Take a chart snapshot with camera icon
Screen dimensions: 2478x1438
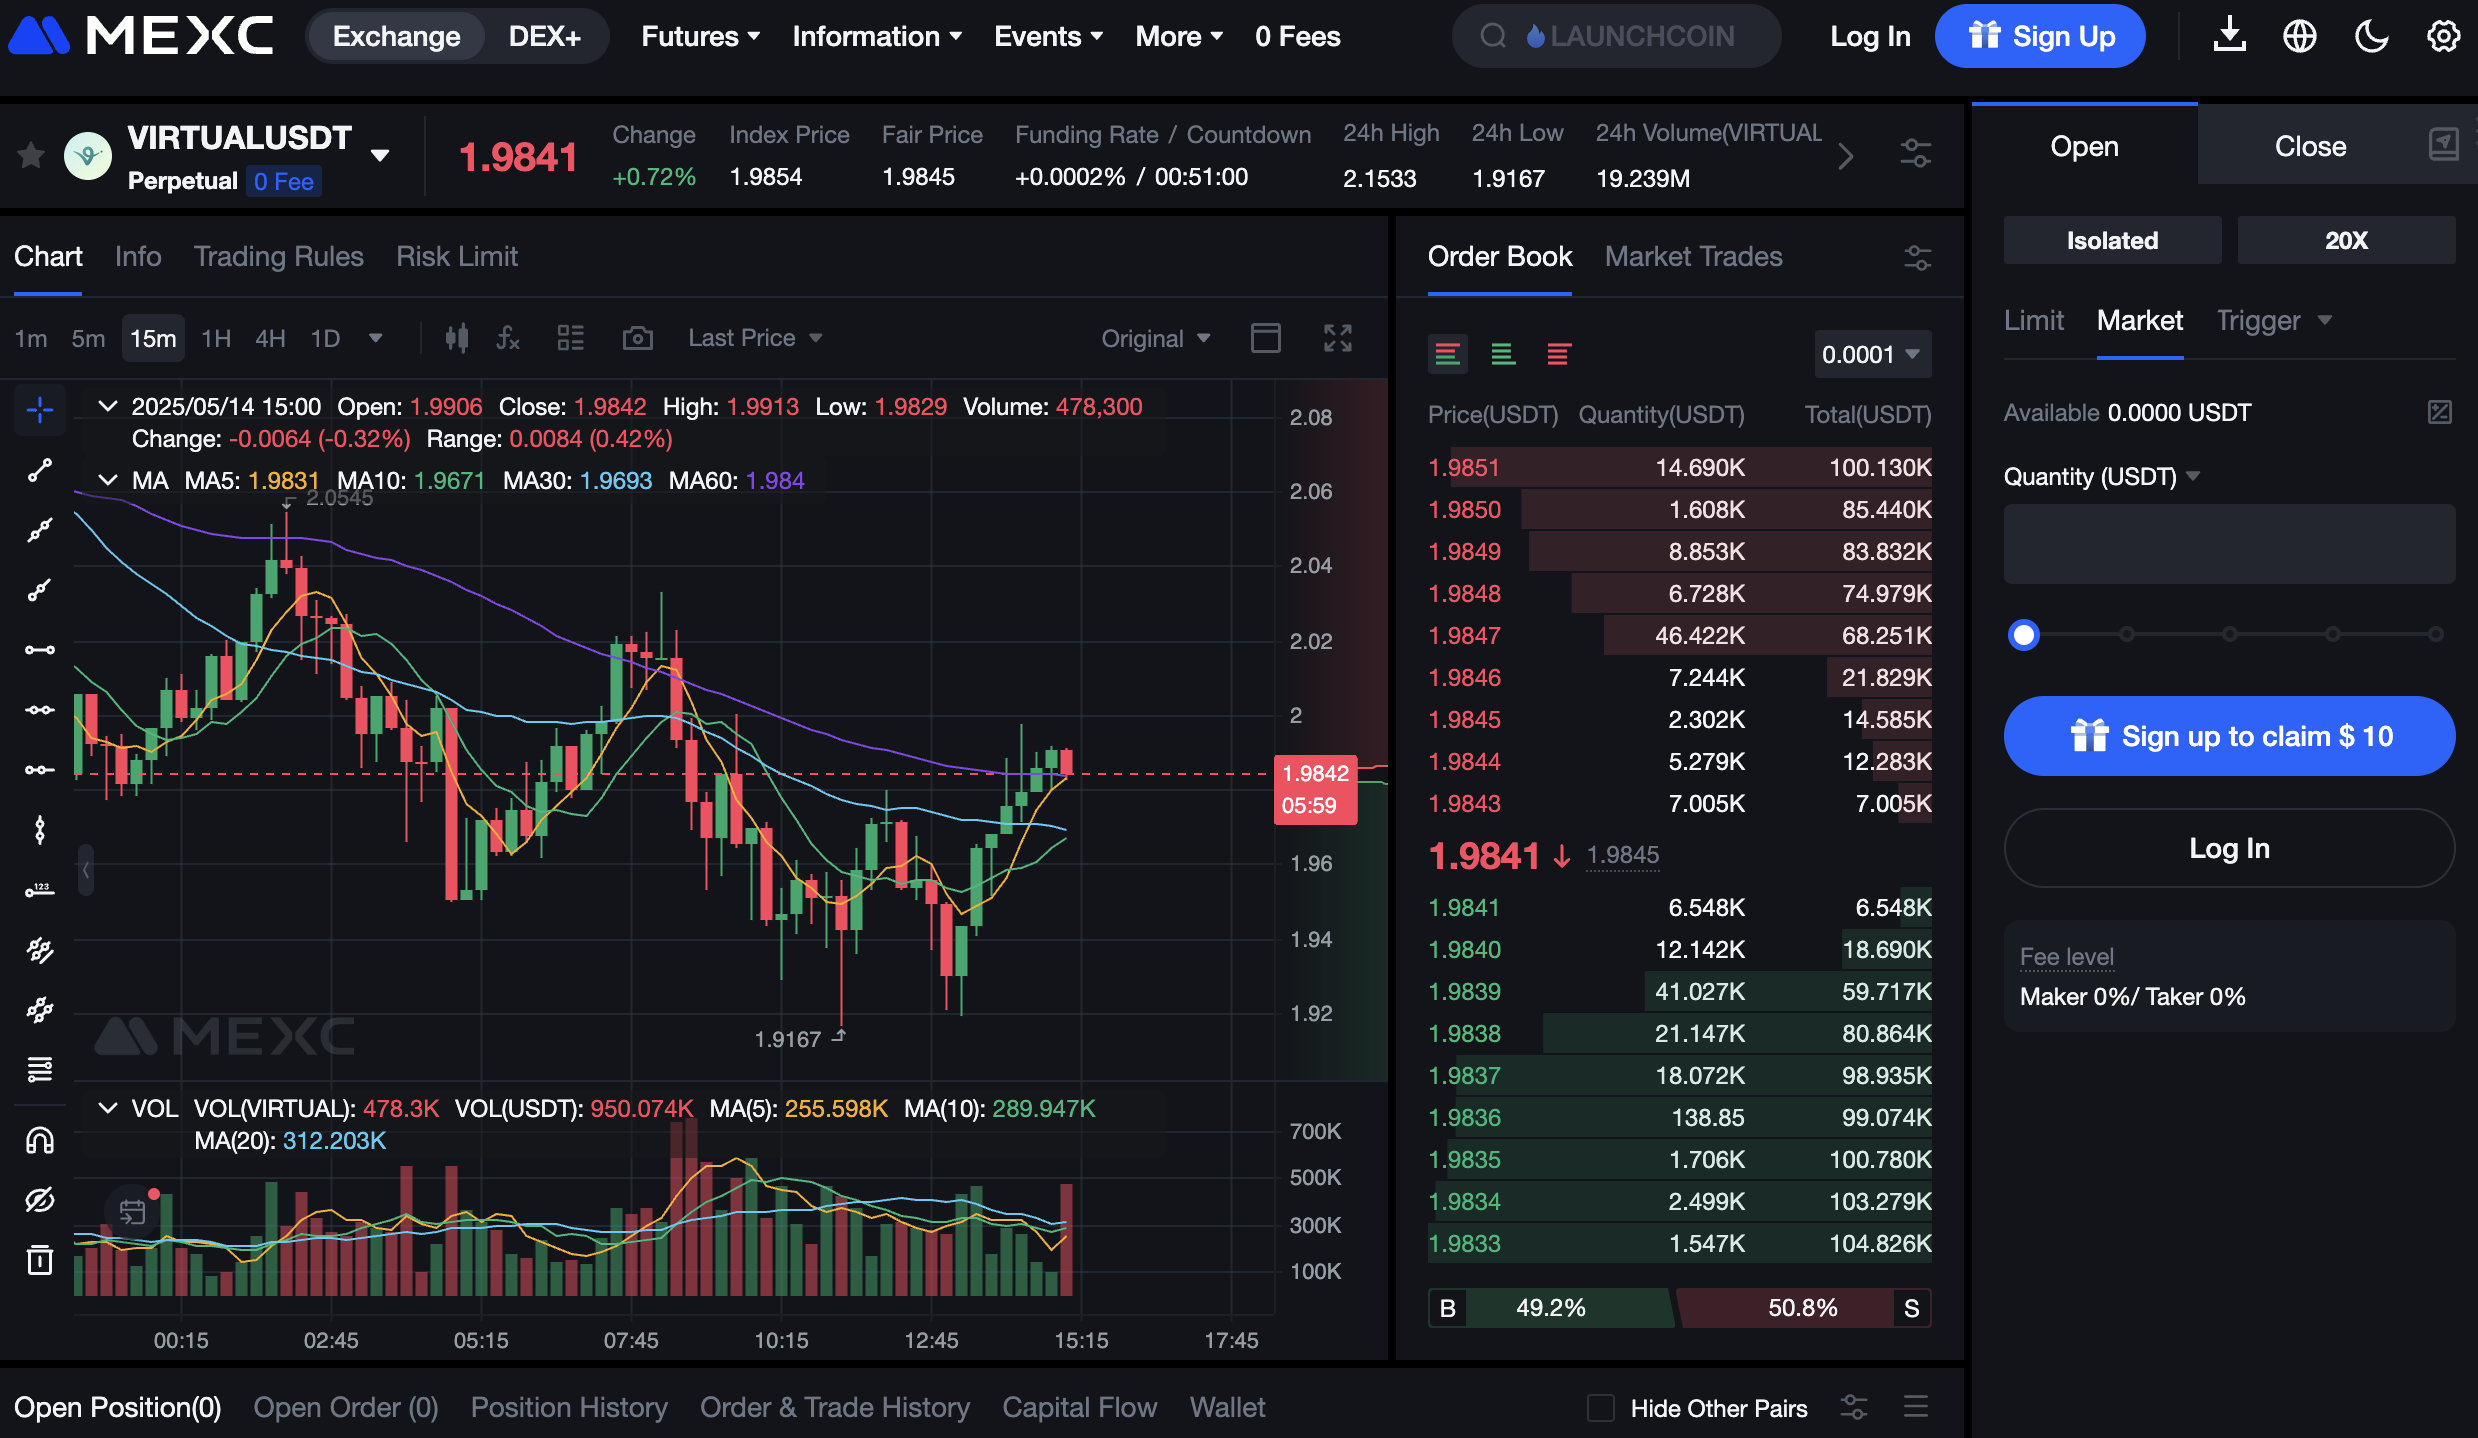point(638,338)
